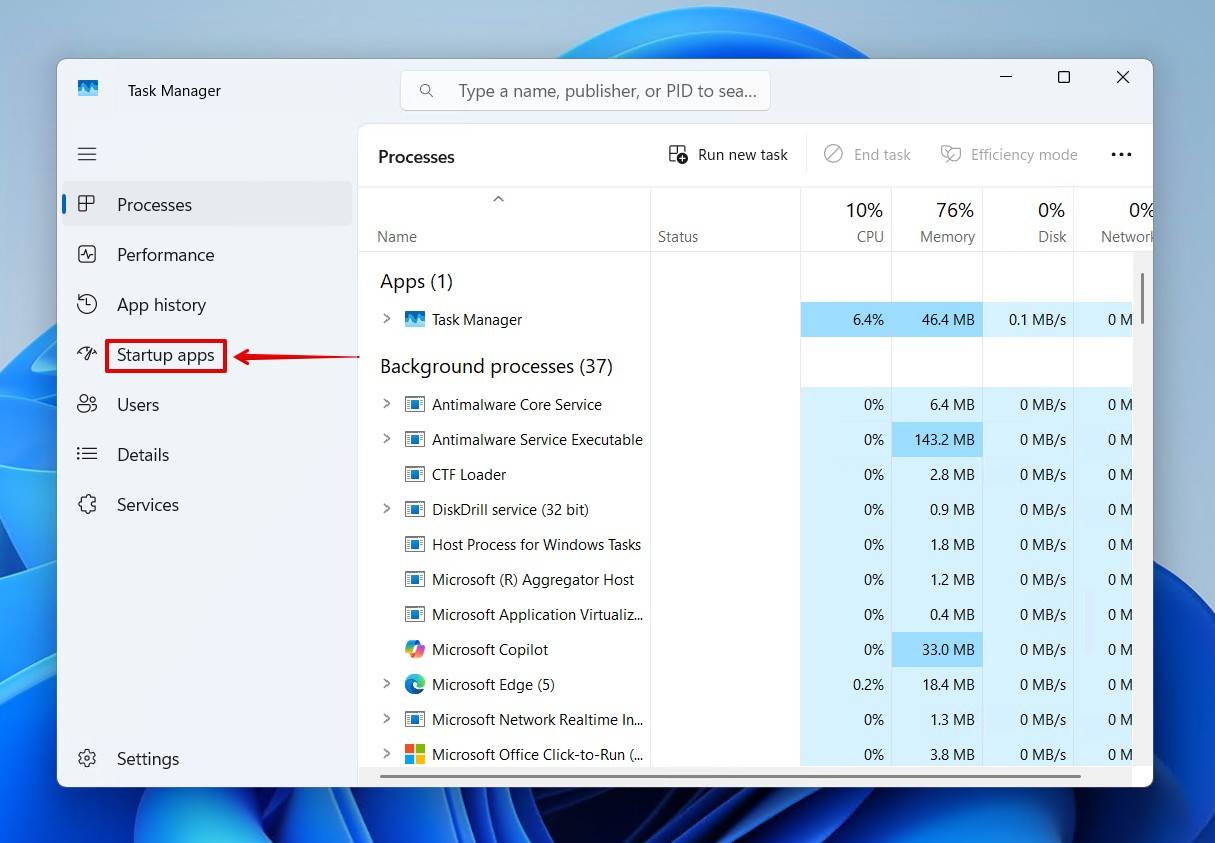Click the Antimalware Core Service icon
Screen dimensions: 1215x843
click(x=415, y=404)
